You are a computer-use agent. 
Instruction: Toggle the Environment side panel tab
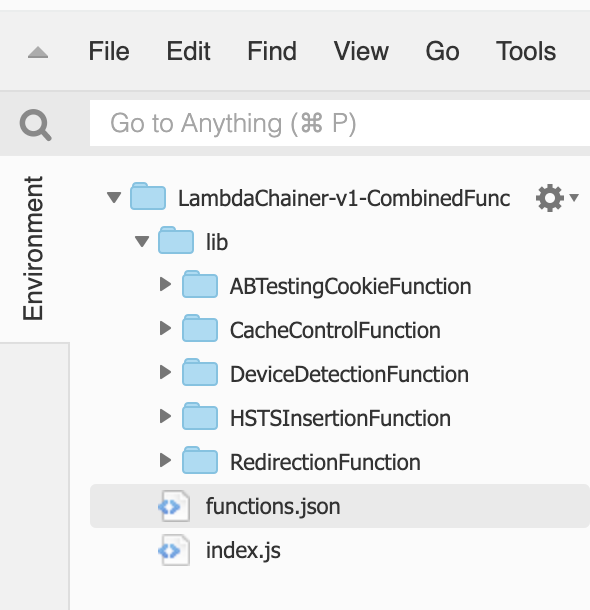pos(33,249)
